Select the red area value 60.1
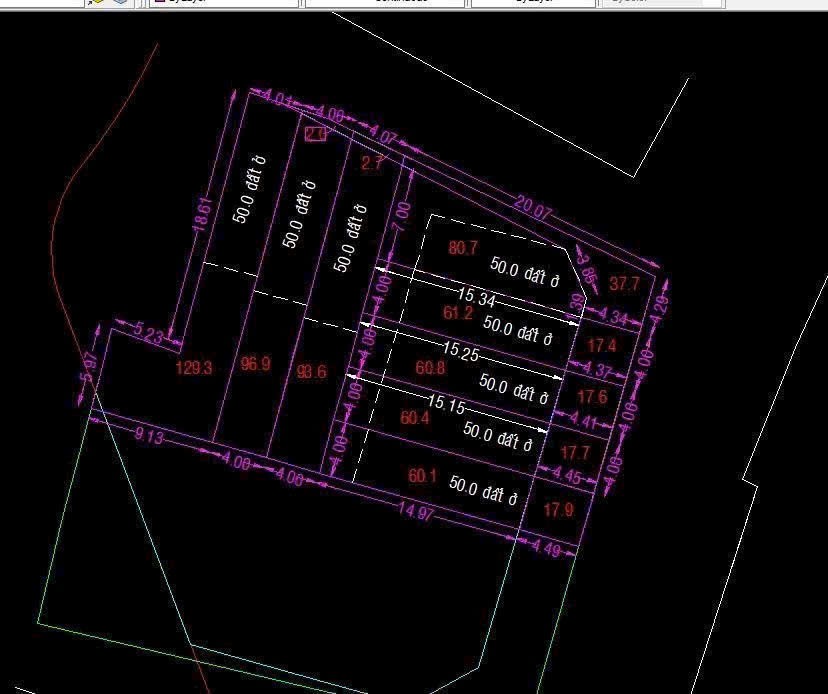This screenshot has width=828, height=694. click(x=422, y=476)
